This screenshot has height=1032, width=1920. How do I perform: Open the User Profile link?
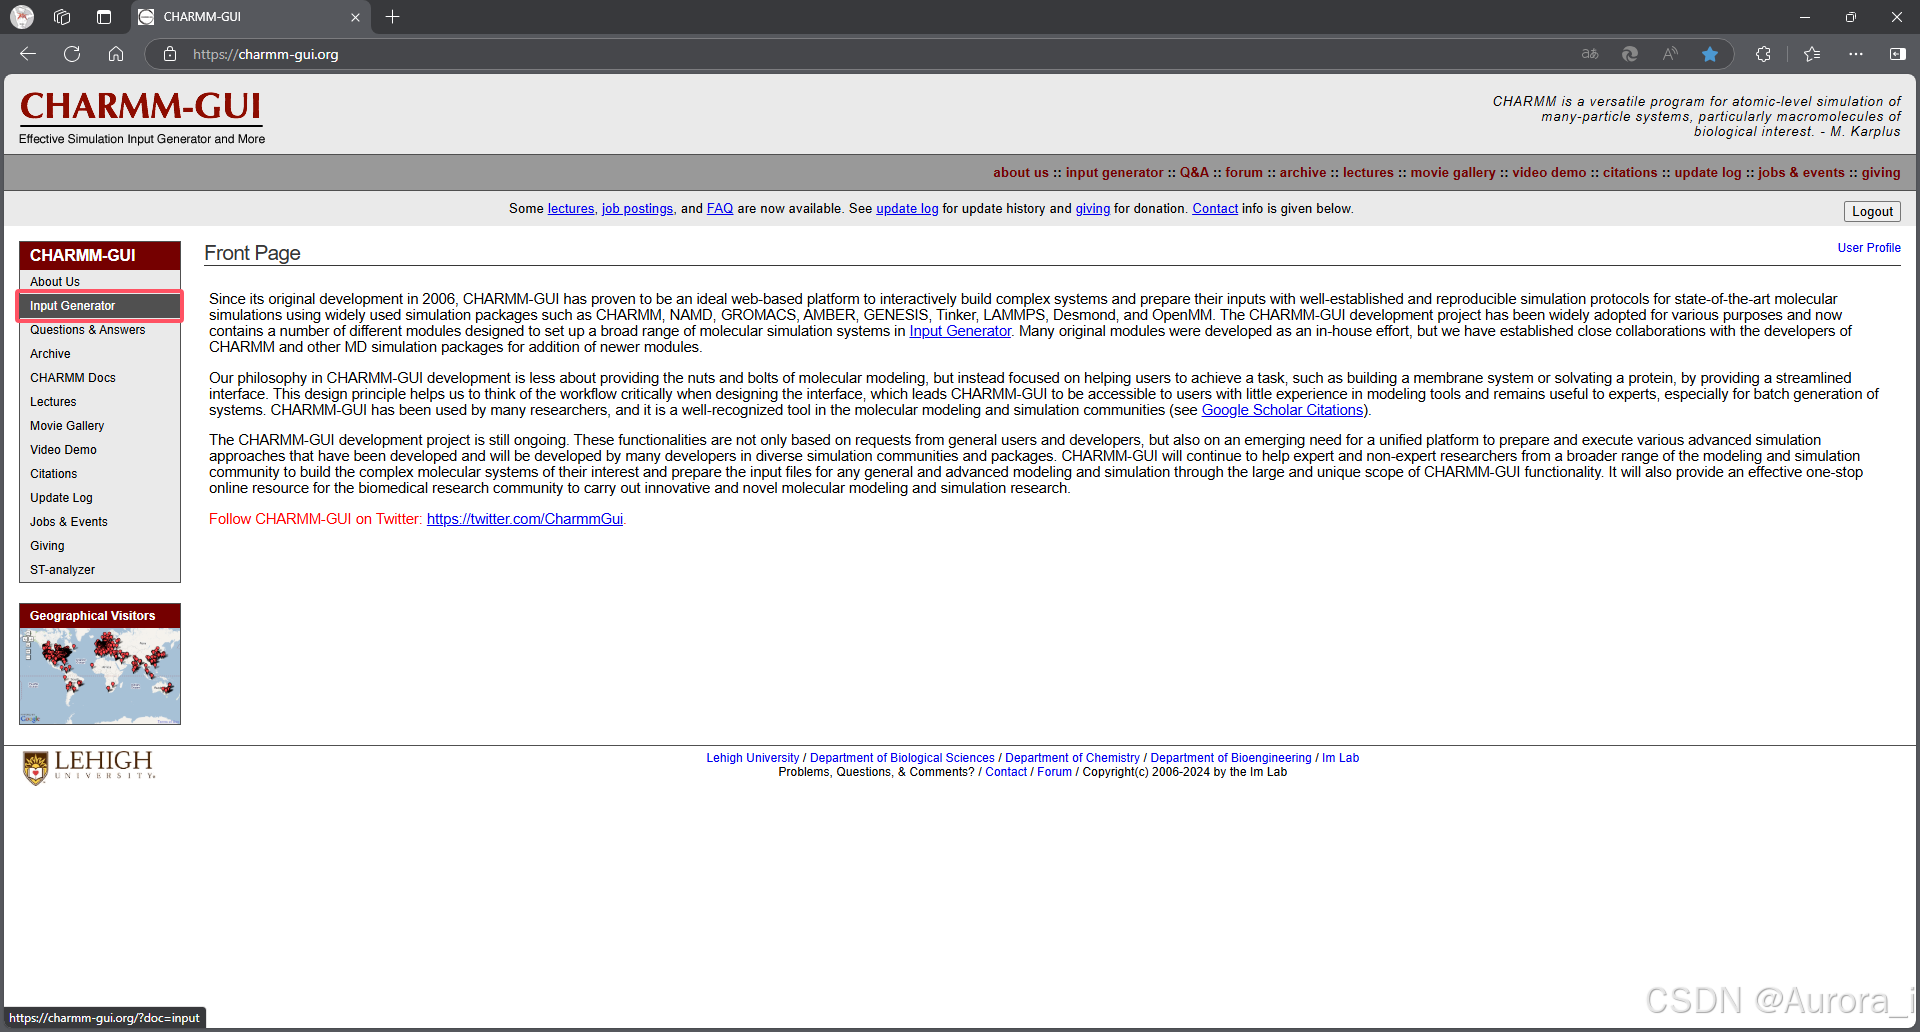tap(1869, 248)
